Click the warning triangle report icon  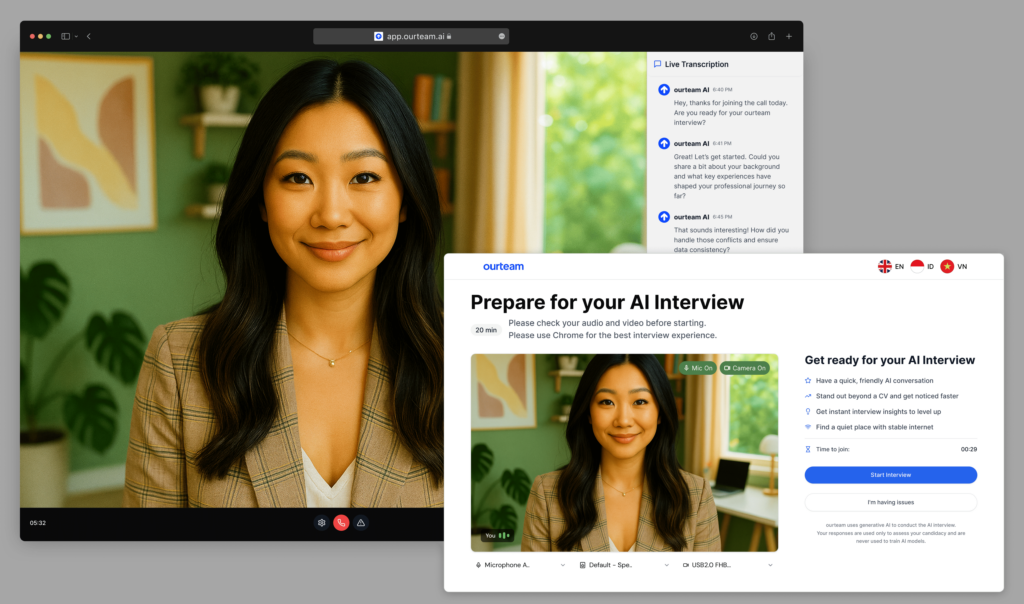click(361, 522)
